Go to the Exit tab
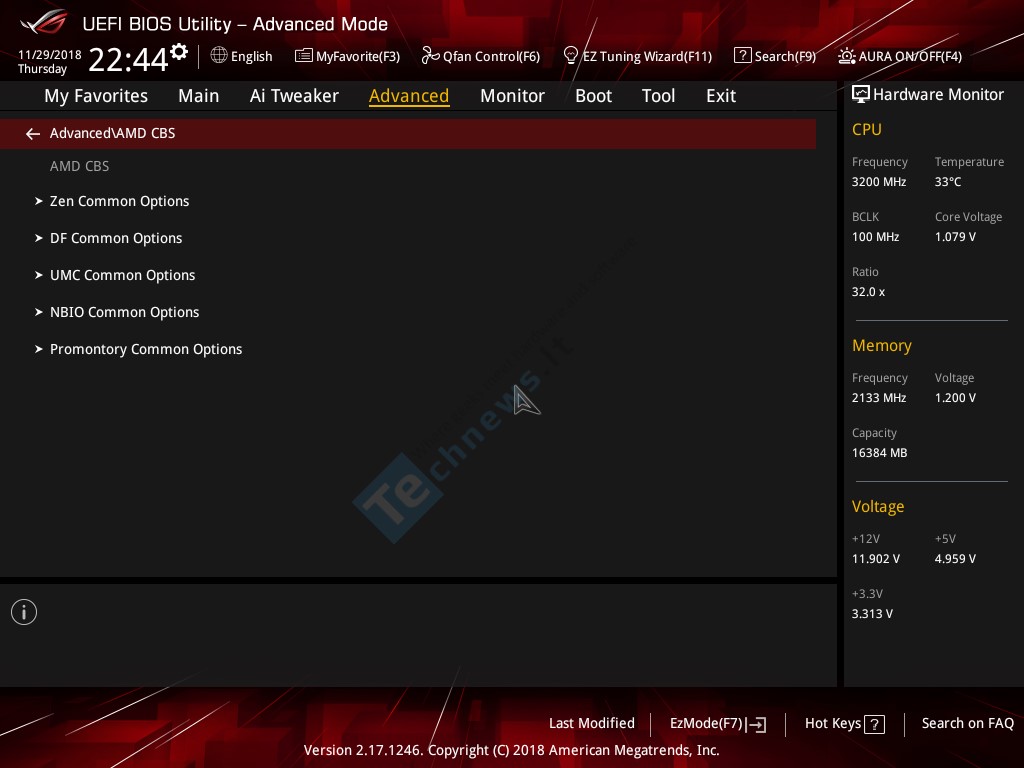The image size is (1024, 768). [x=721, y=96]
